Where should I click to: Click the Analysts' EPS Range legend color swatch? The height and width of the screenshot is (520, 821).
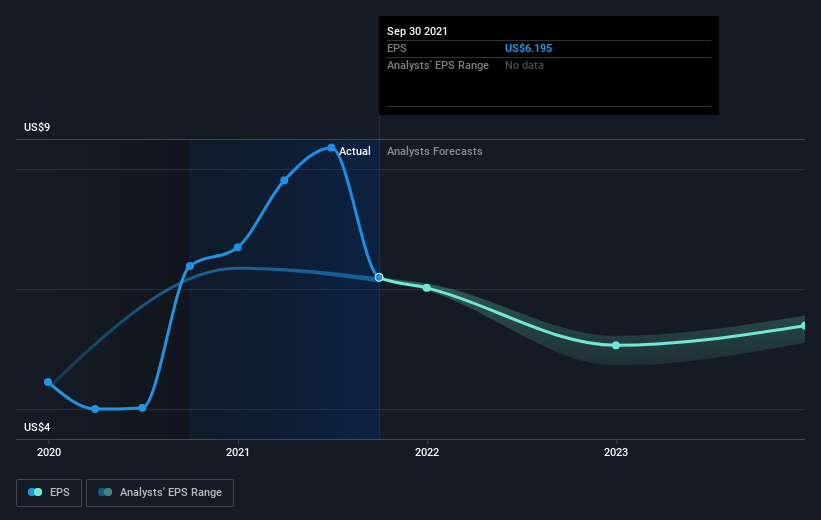pyautogui.click(x=105, y=492)
